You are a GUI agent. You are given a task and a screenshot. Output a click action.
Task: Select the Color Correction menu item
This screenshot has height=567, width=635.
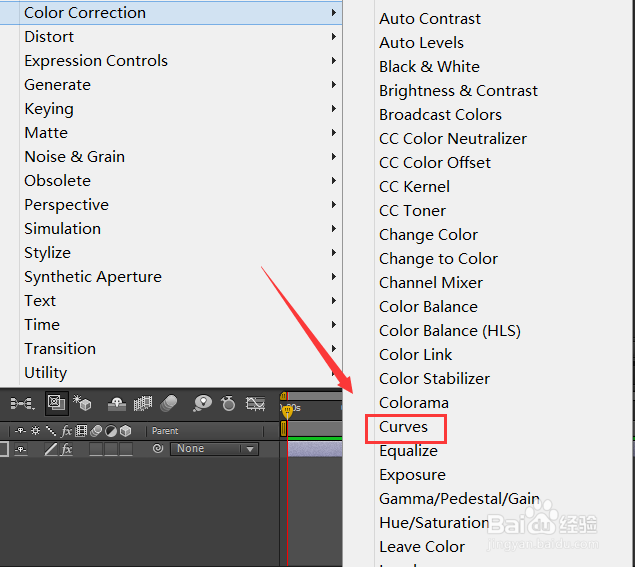pyautogui.click(x=171, y=13)
